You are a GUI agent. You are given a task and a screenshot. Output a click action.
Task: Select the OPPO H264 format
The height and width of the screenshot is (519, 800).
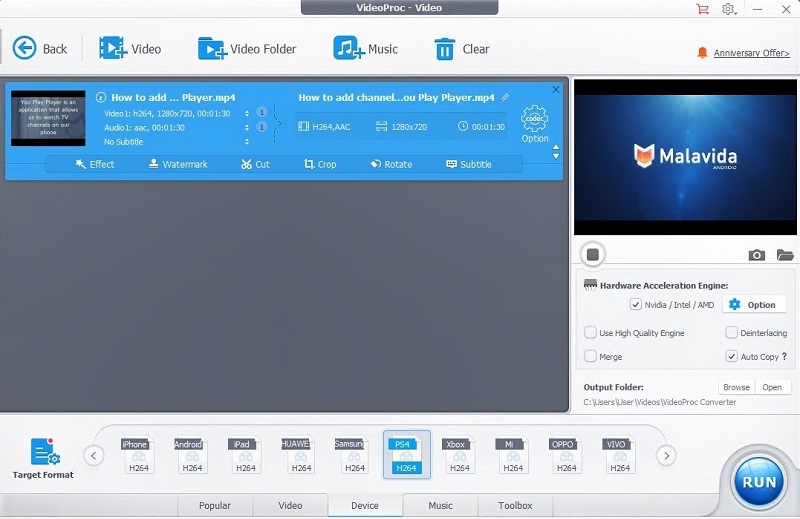coord(567,455)
